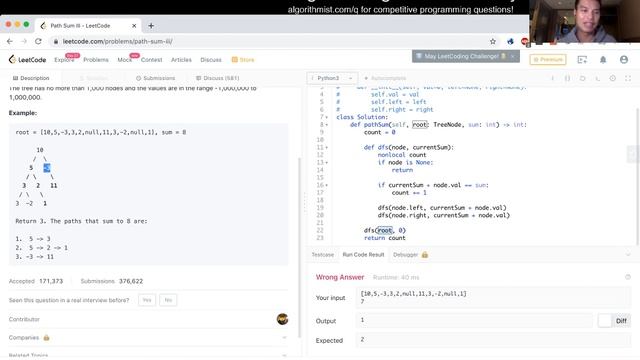Click the highlighted -3 tree node
The width and height of the screenshot is (640, 360).
47,168
